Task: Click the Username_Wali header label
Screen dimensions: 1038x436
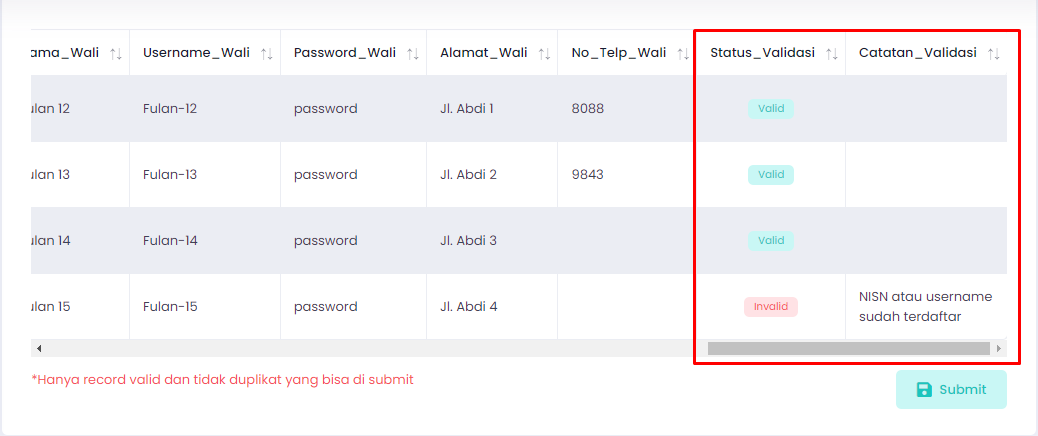Action: coord(197,53)
